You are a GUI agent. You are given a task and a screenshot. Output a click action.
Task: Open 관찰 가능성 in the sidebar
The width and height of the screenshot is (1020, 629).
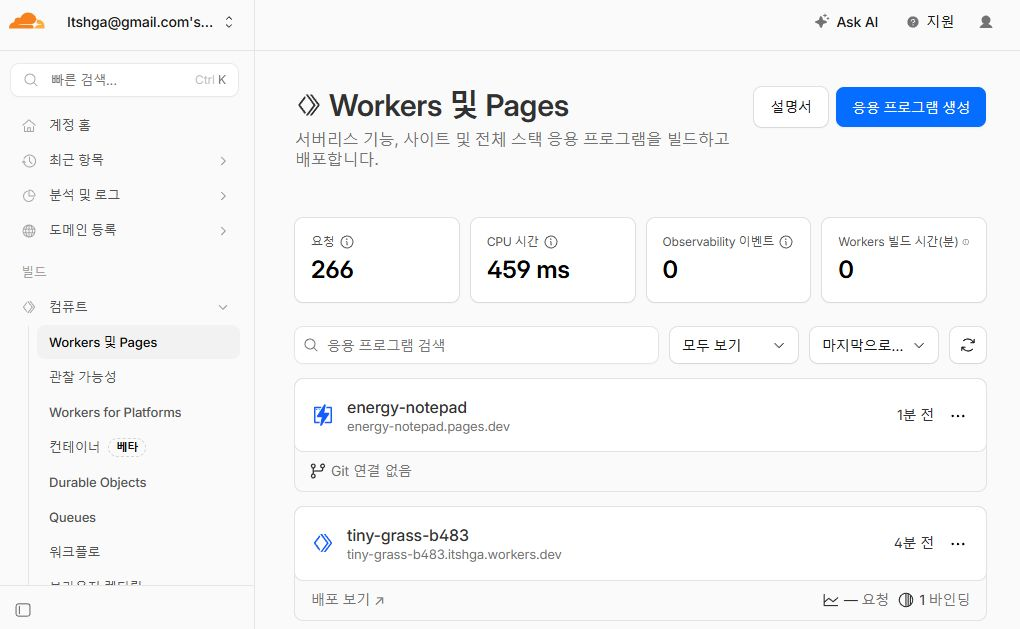coord(83,377)
